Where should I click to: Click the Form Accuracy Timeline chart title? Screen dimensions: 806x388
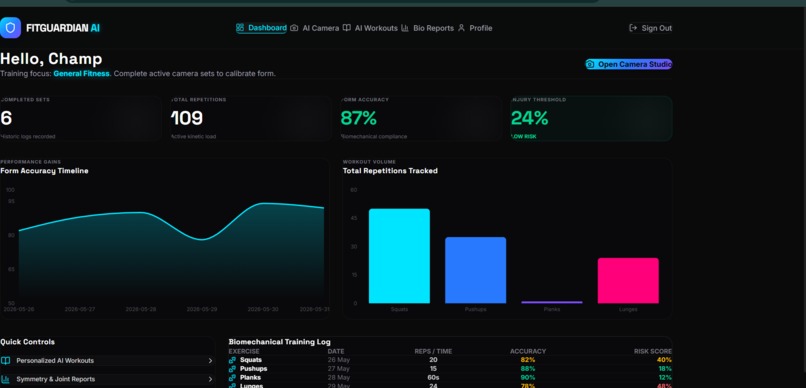[x=44, y=171]
